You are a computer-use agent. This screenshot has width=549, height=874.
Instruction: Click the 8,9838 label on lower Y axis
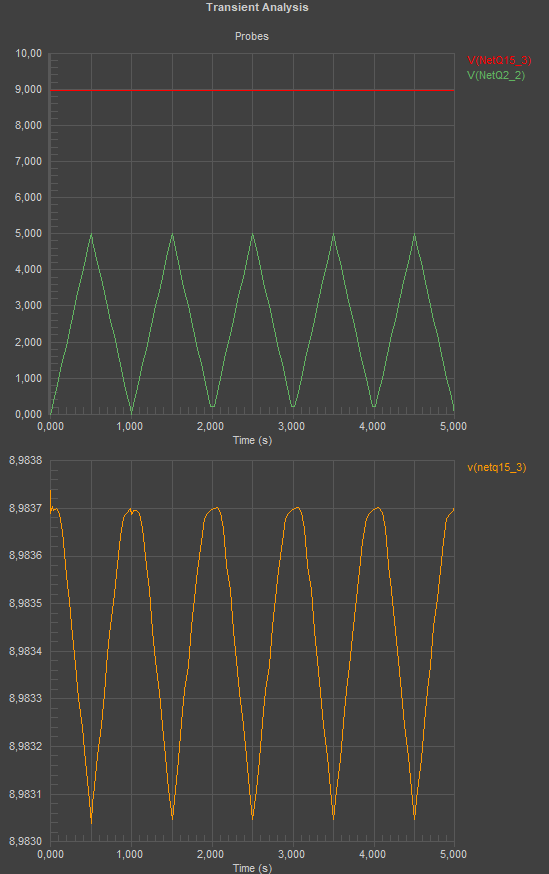[x=25, y=460]
